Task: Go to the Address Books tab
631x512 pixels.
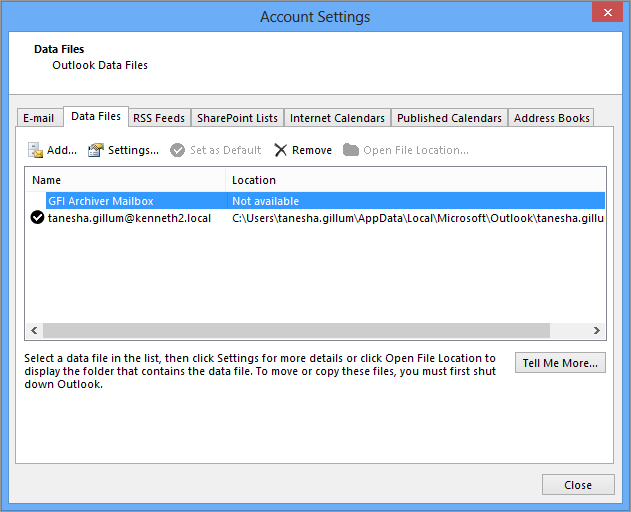Action: click(x=551, y=118)
